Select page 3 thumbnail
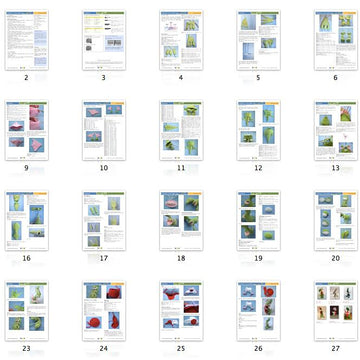Viewport: 360px width, 360px height. coord(104,40)
